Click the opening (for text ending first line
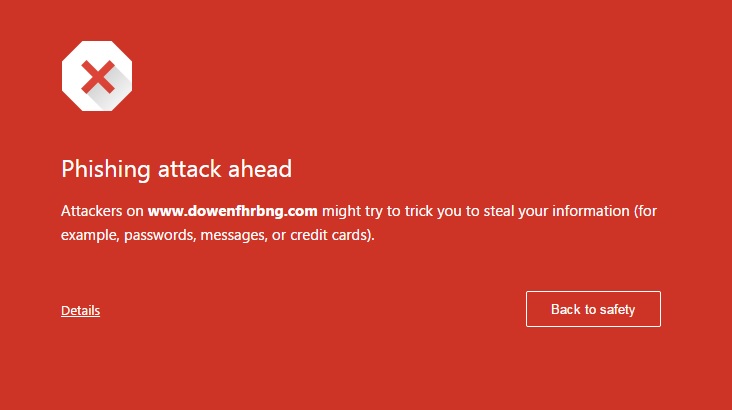Screen dimensions: 732x410 click(x=645, y=212)
